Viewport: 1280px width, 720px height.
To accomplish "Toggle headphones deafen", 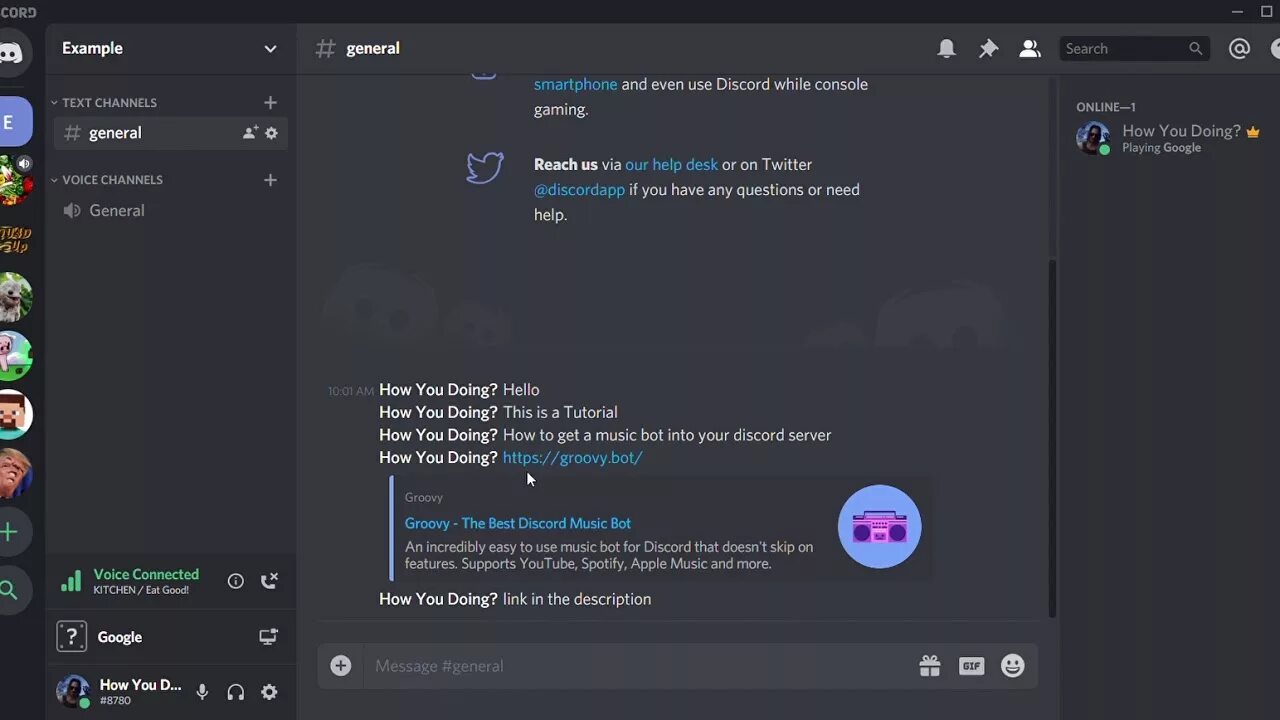I will [236, 692].
